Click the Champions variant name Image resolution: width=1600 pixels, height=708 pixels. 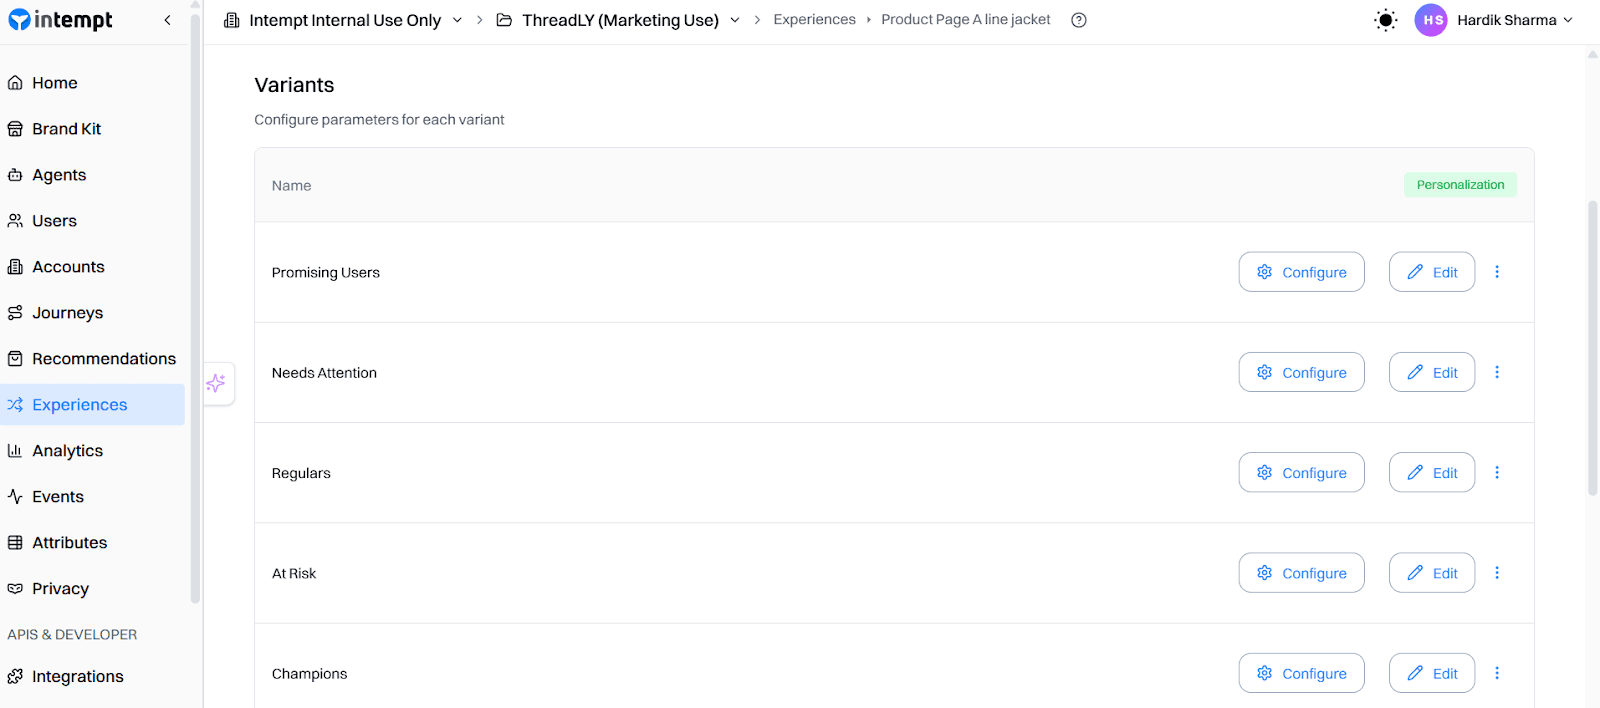[309, 674]
